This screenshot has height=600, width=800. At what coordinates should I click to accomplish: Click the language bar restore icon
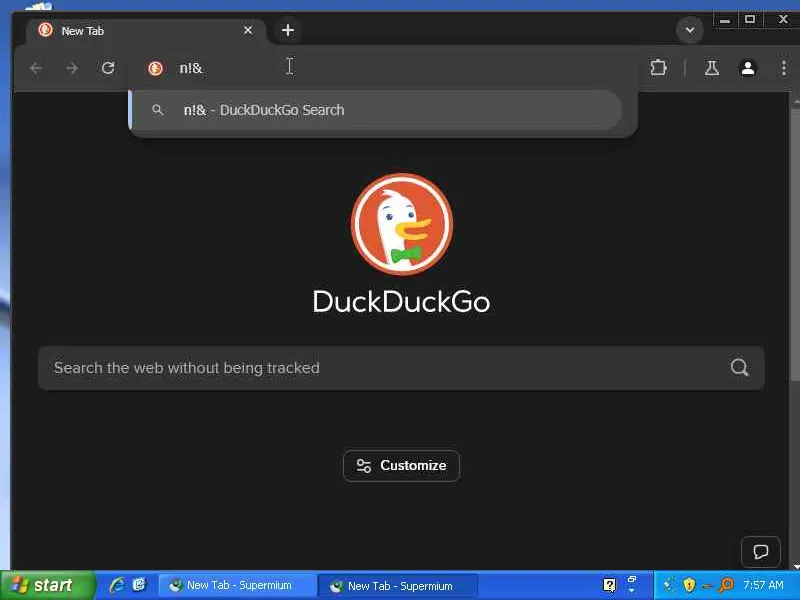coord(632,579)
